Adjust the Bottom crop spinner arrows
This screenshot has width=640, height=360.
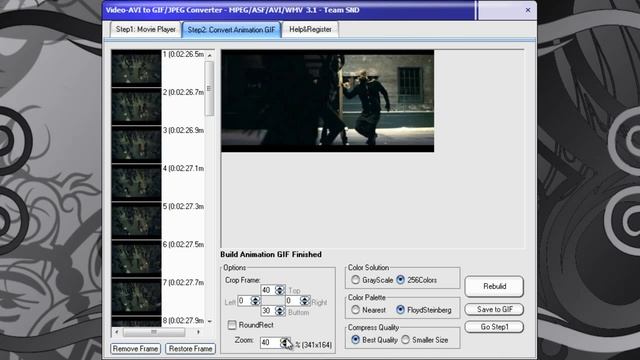[x=280, y=311]
